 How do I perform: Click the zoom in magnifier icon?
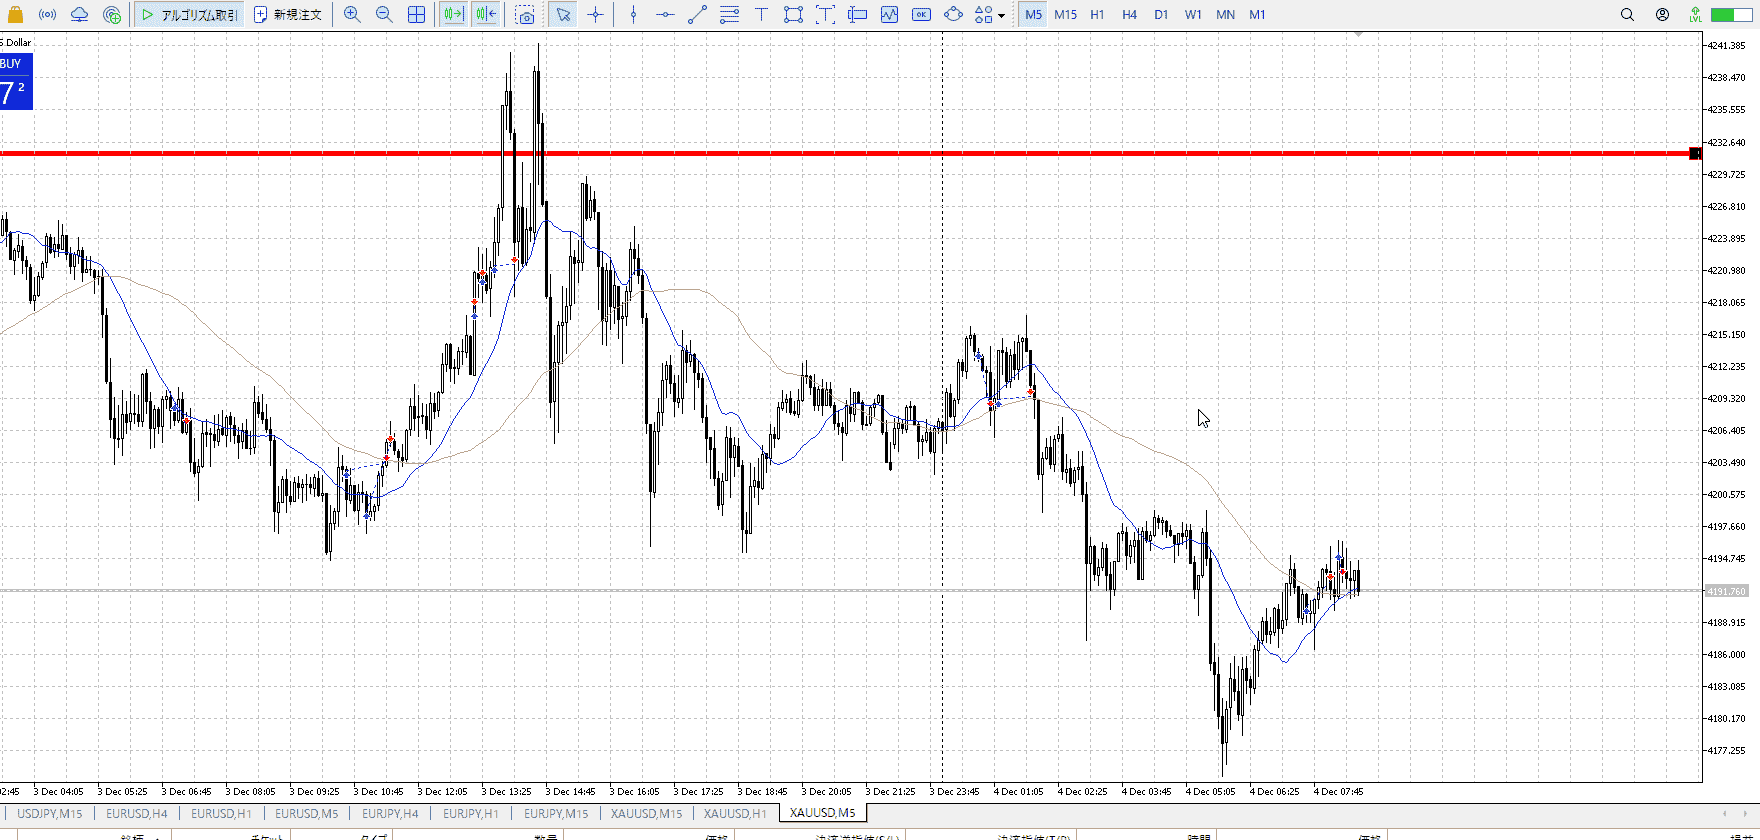click(352, 15)
